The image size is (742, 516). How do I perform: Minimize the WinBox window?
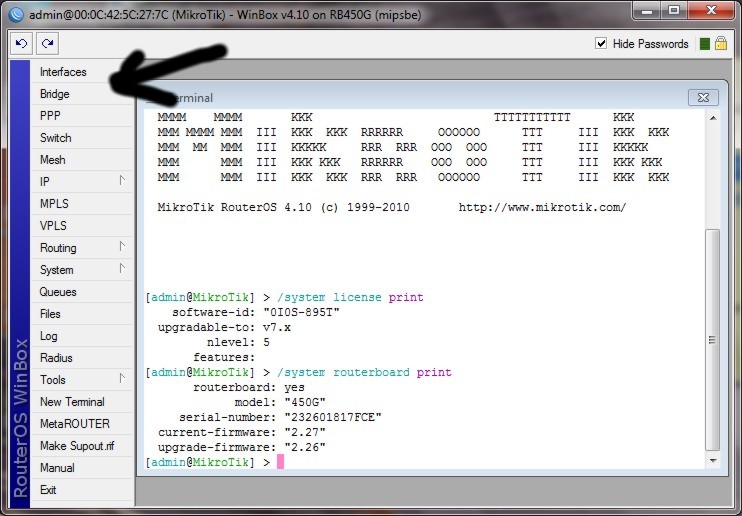coord(647,11)
